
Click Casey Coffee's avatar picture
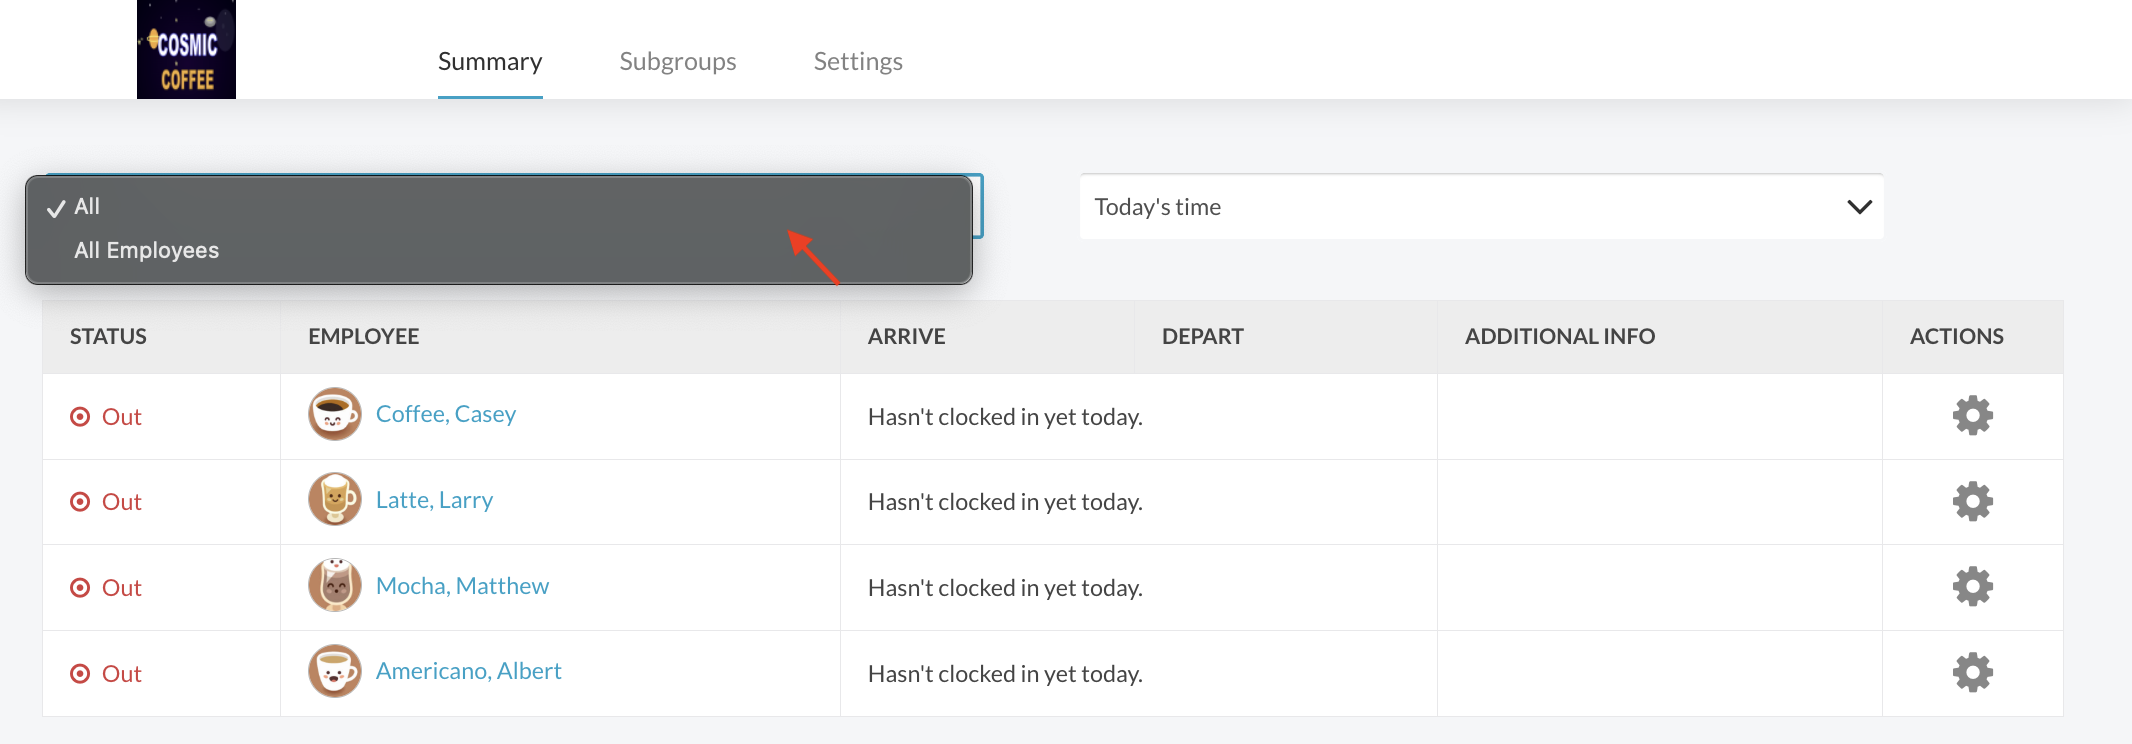pyautogui.click(x=335, y=414)
